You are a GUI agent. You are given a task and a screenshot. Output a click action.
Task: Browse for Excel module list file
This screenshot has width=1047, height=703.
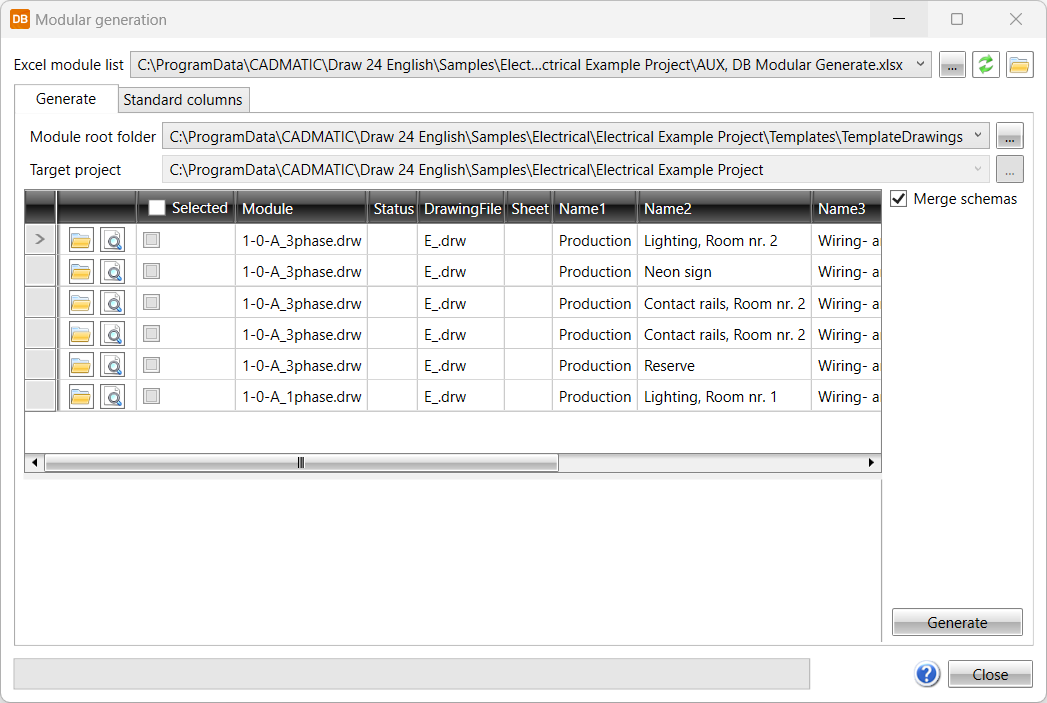click(952, 65)
